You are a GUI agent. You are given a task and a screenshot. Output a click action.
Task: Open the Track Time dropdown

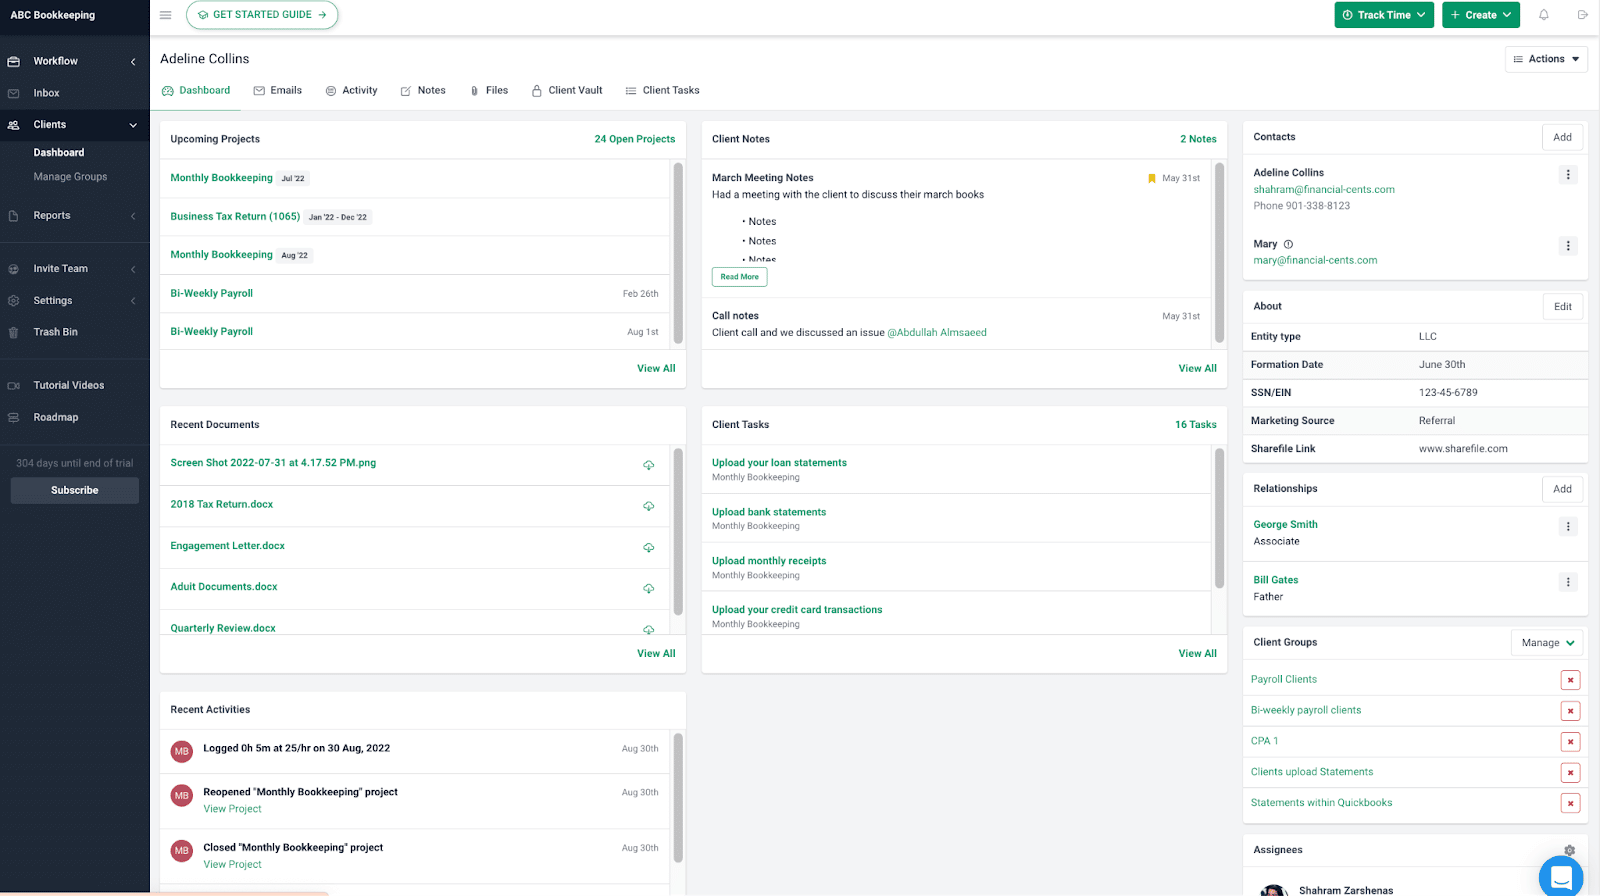(1384, 15)
